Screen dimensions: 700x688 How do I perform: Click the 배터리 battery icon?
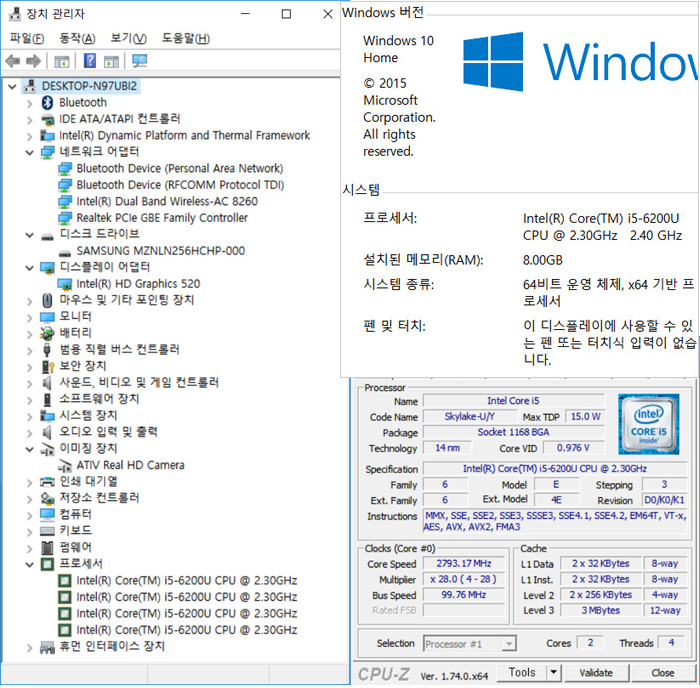(x=47, y=333)
